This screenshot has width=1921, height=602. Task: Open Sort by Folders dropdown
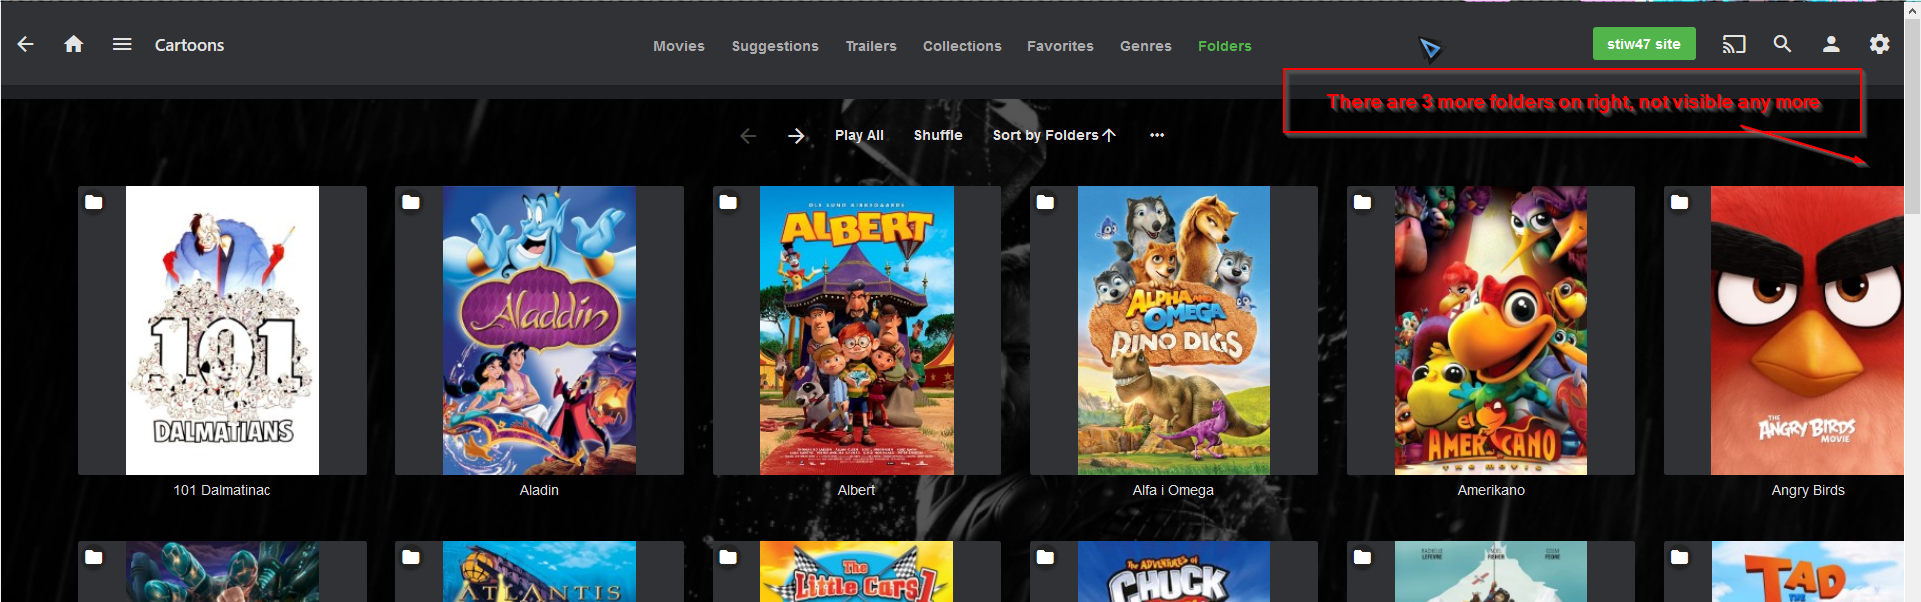coord(1054,135)
